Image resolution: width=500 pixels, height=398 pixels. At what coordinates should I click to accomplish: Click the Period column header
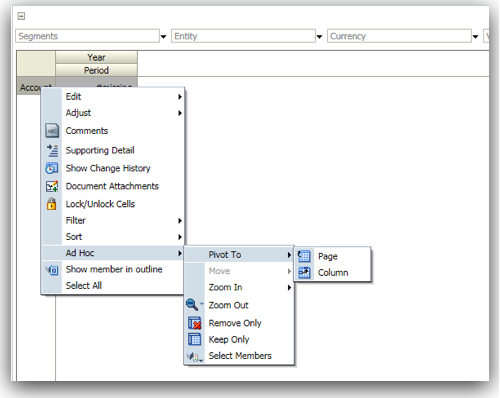[x=96, y=70]
